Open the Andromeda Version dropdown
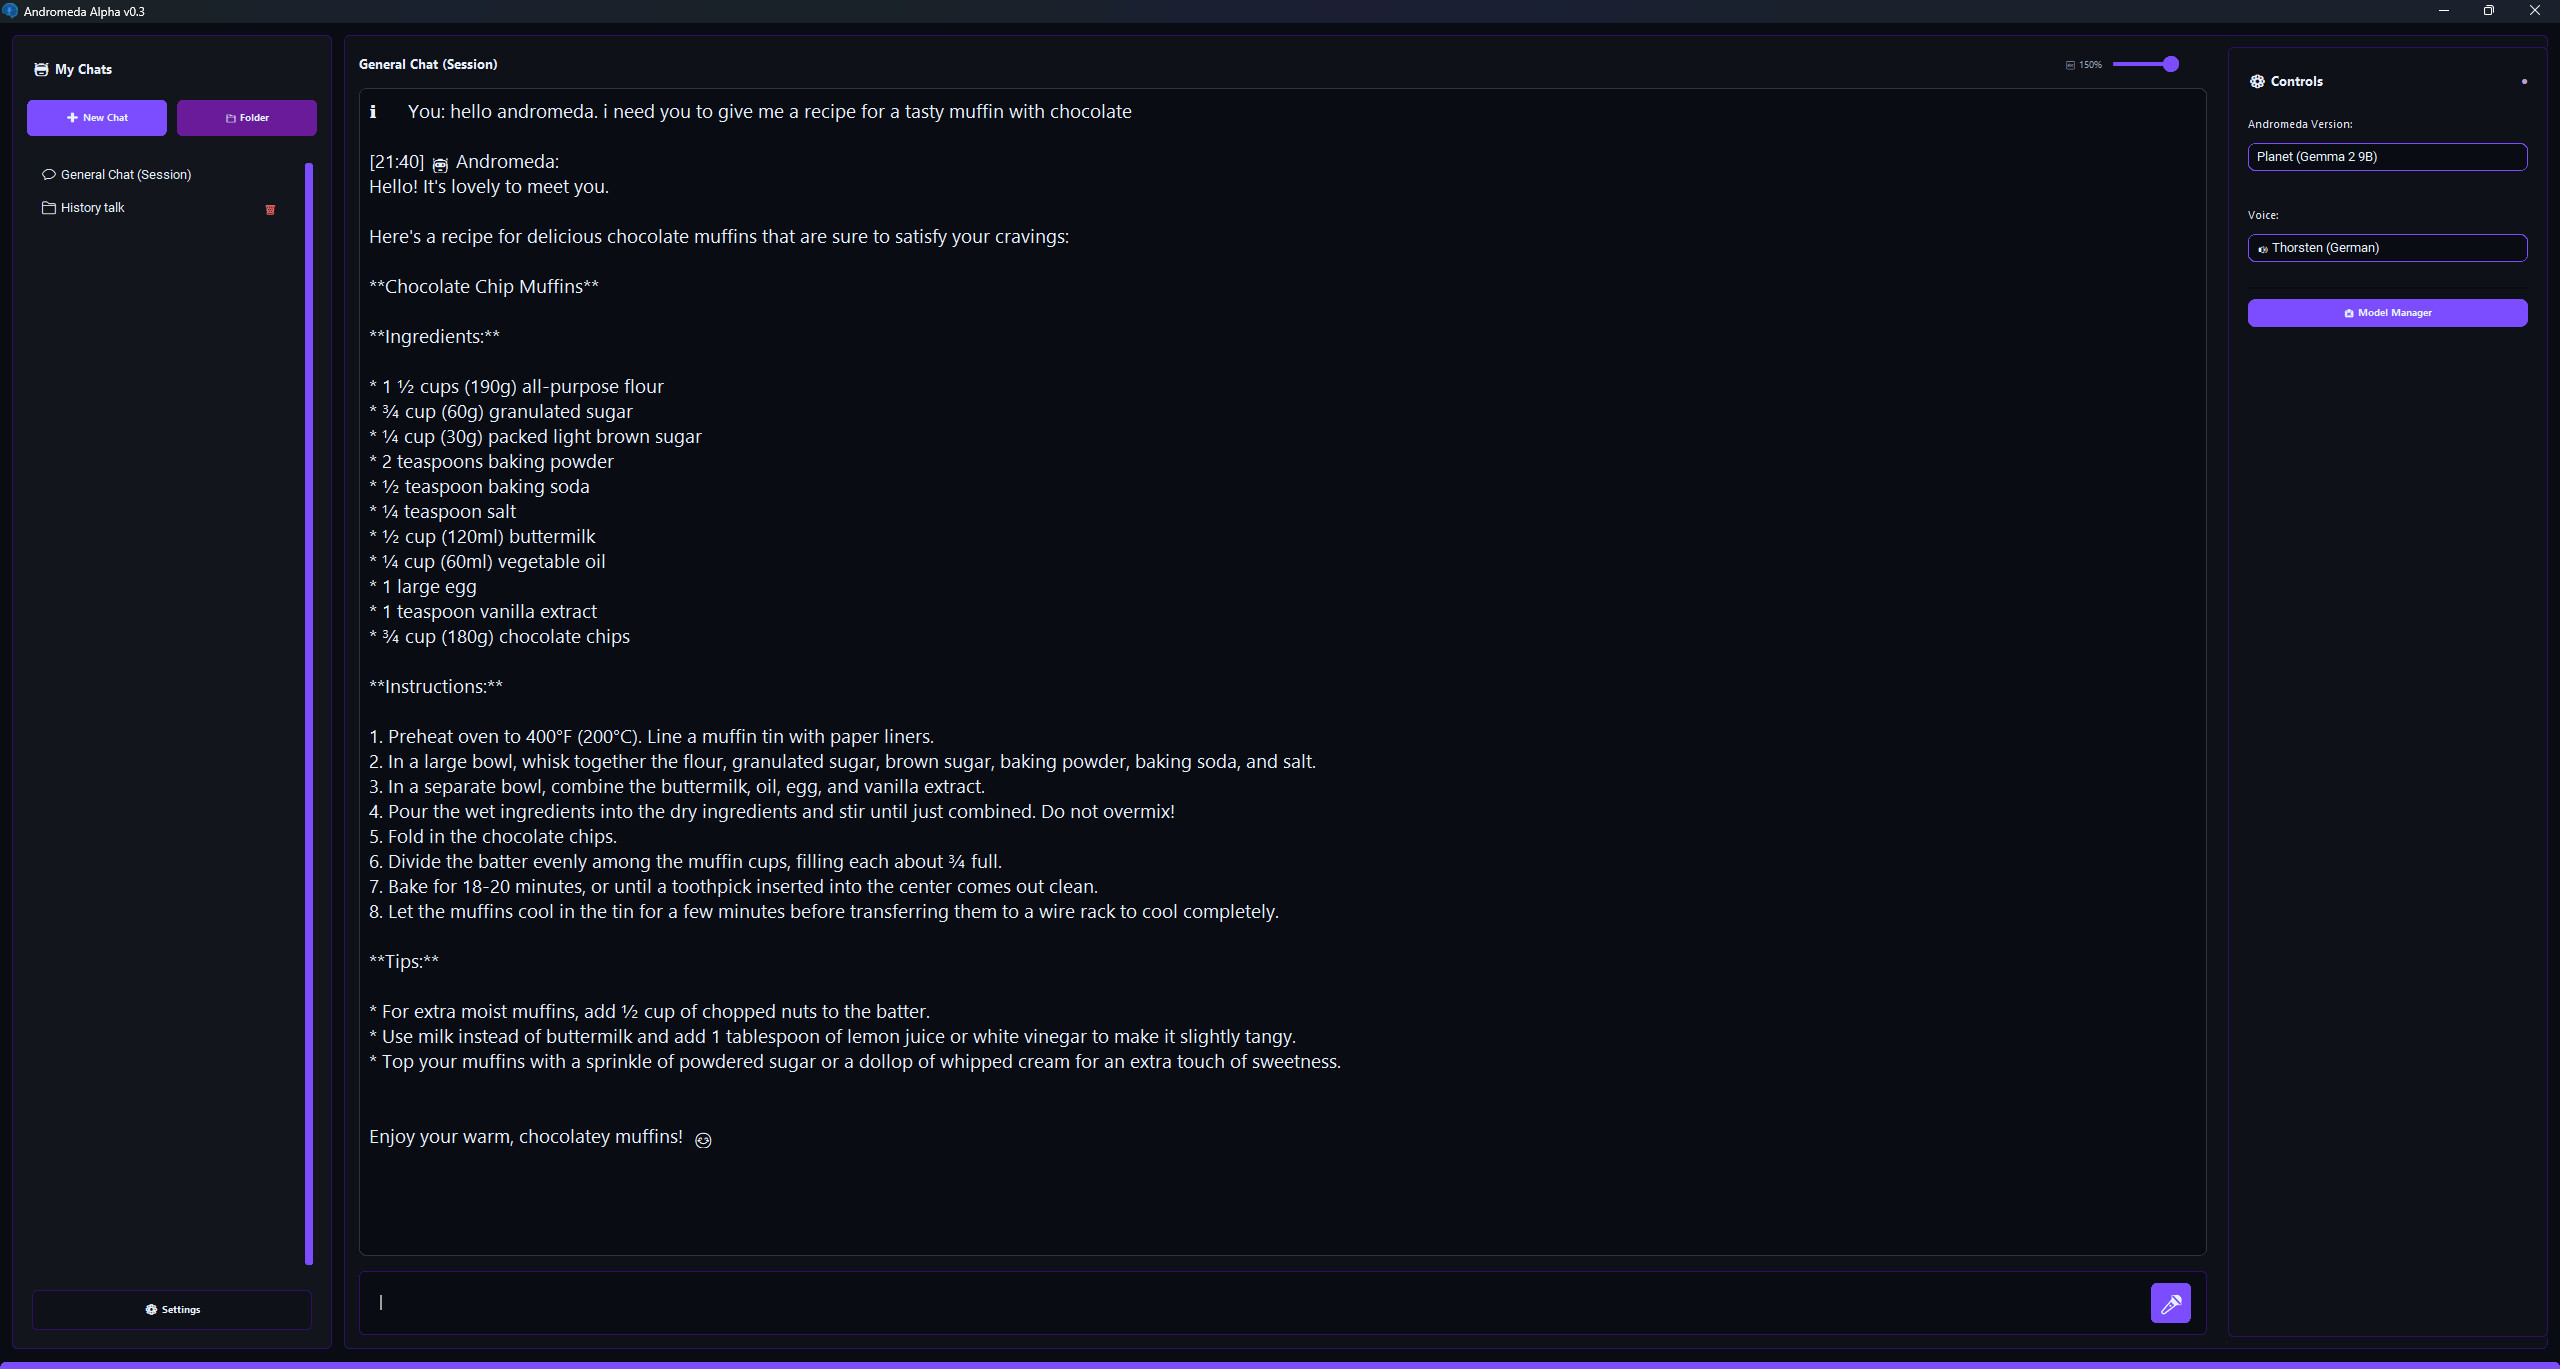Image resolution: width=2560 pixels, height=1369 pixels. [2387, 157]
